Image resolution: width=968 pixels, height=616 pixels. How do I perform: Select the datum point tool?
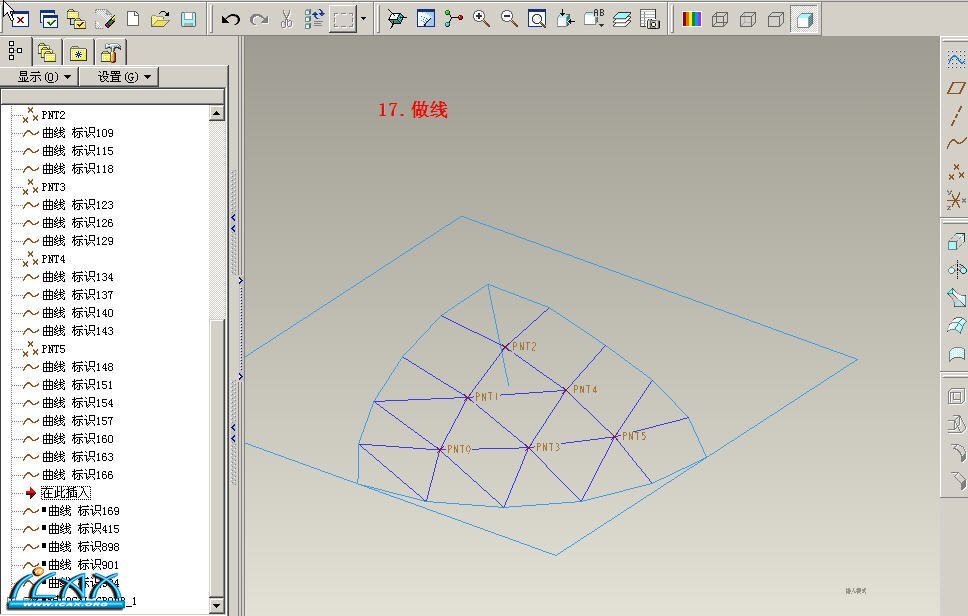point(956,172)
